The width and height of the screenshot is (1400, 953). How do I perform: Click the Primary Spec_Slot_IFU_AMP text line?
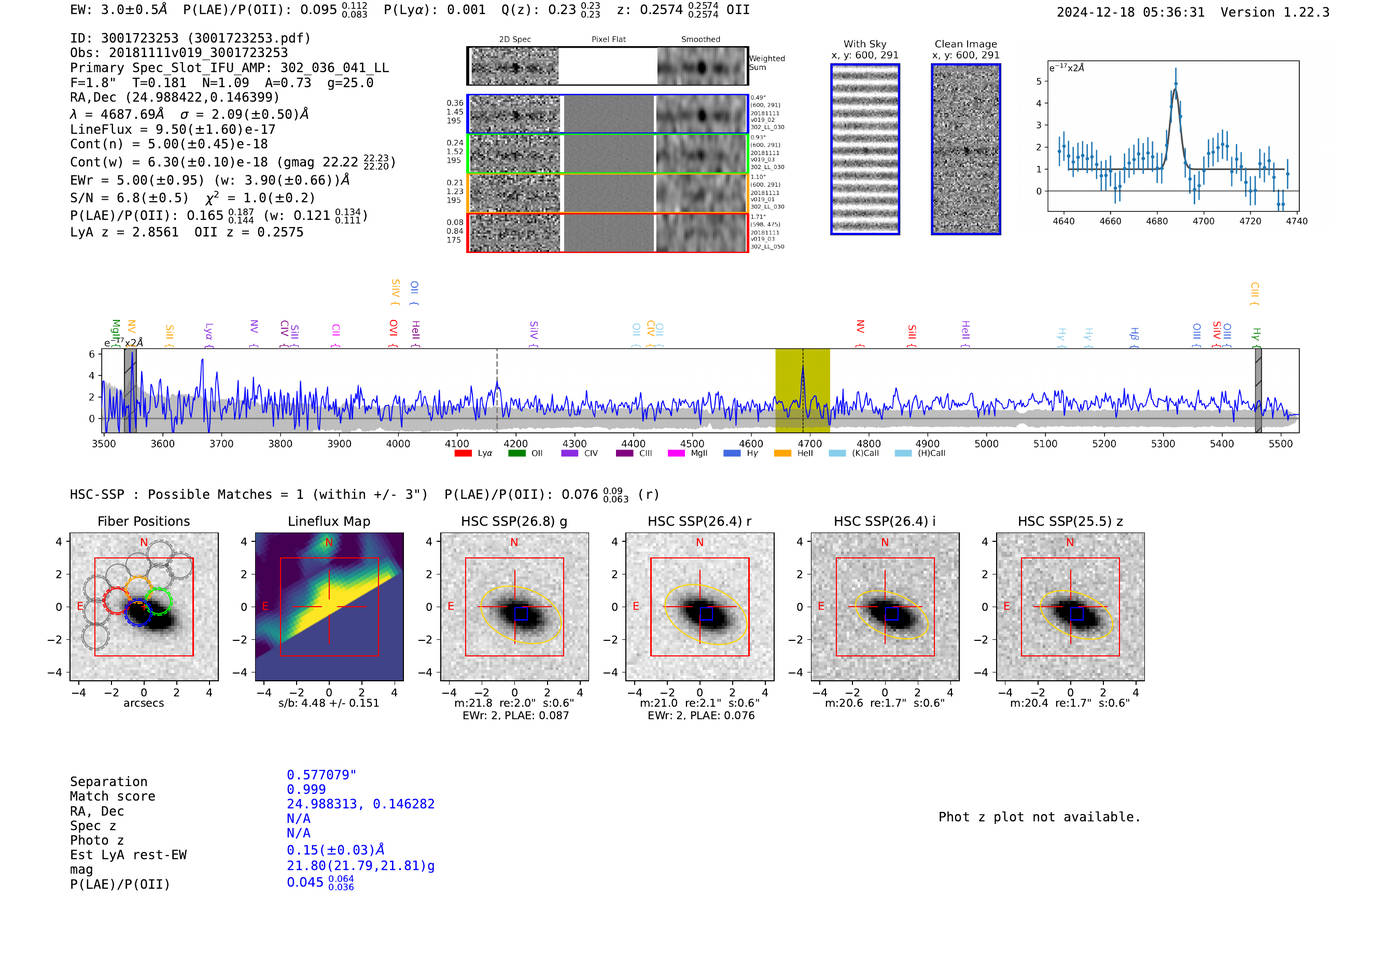coord(230,68)
